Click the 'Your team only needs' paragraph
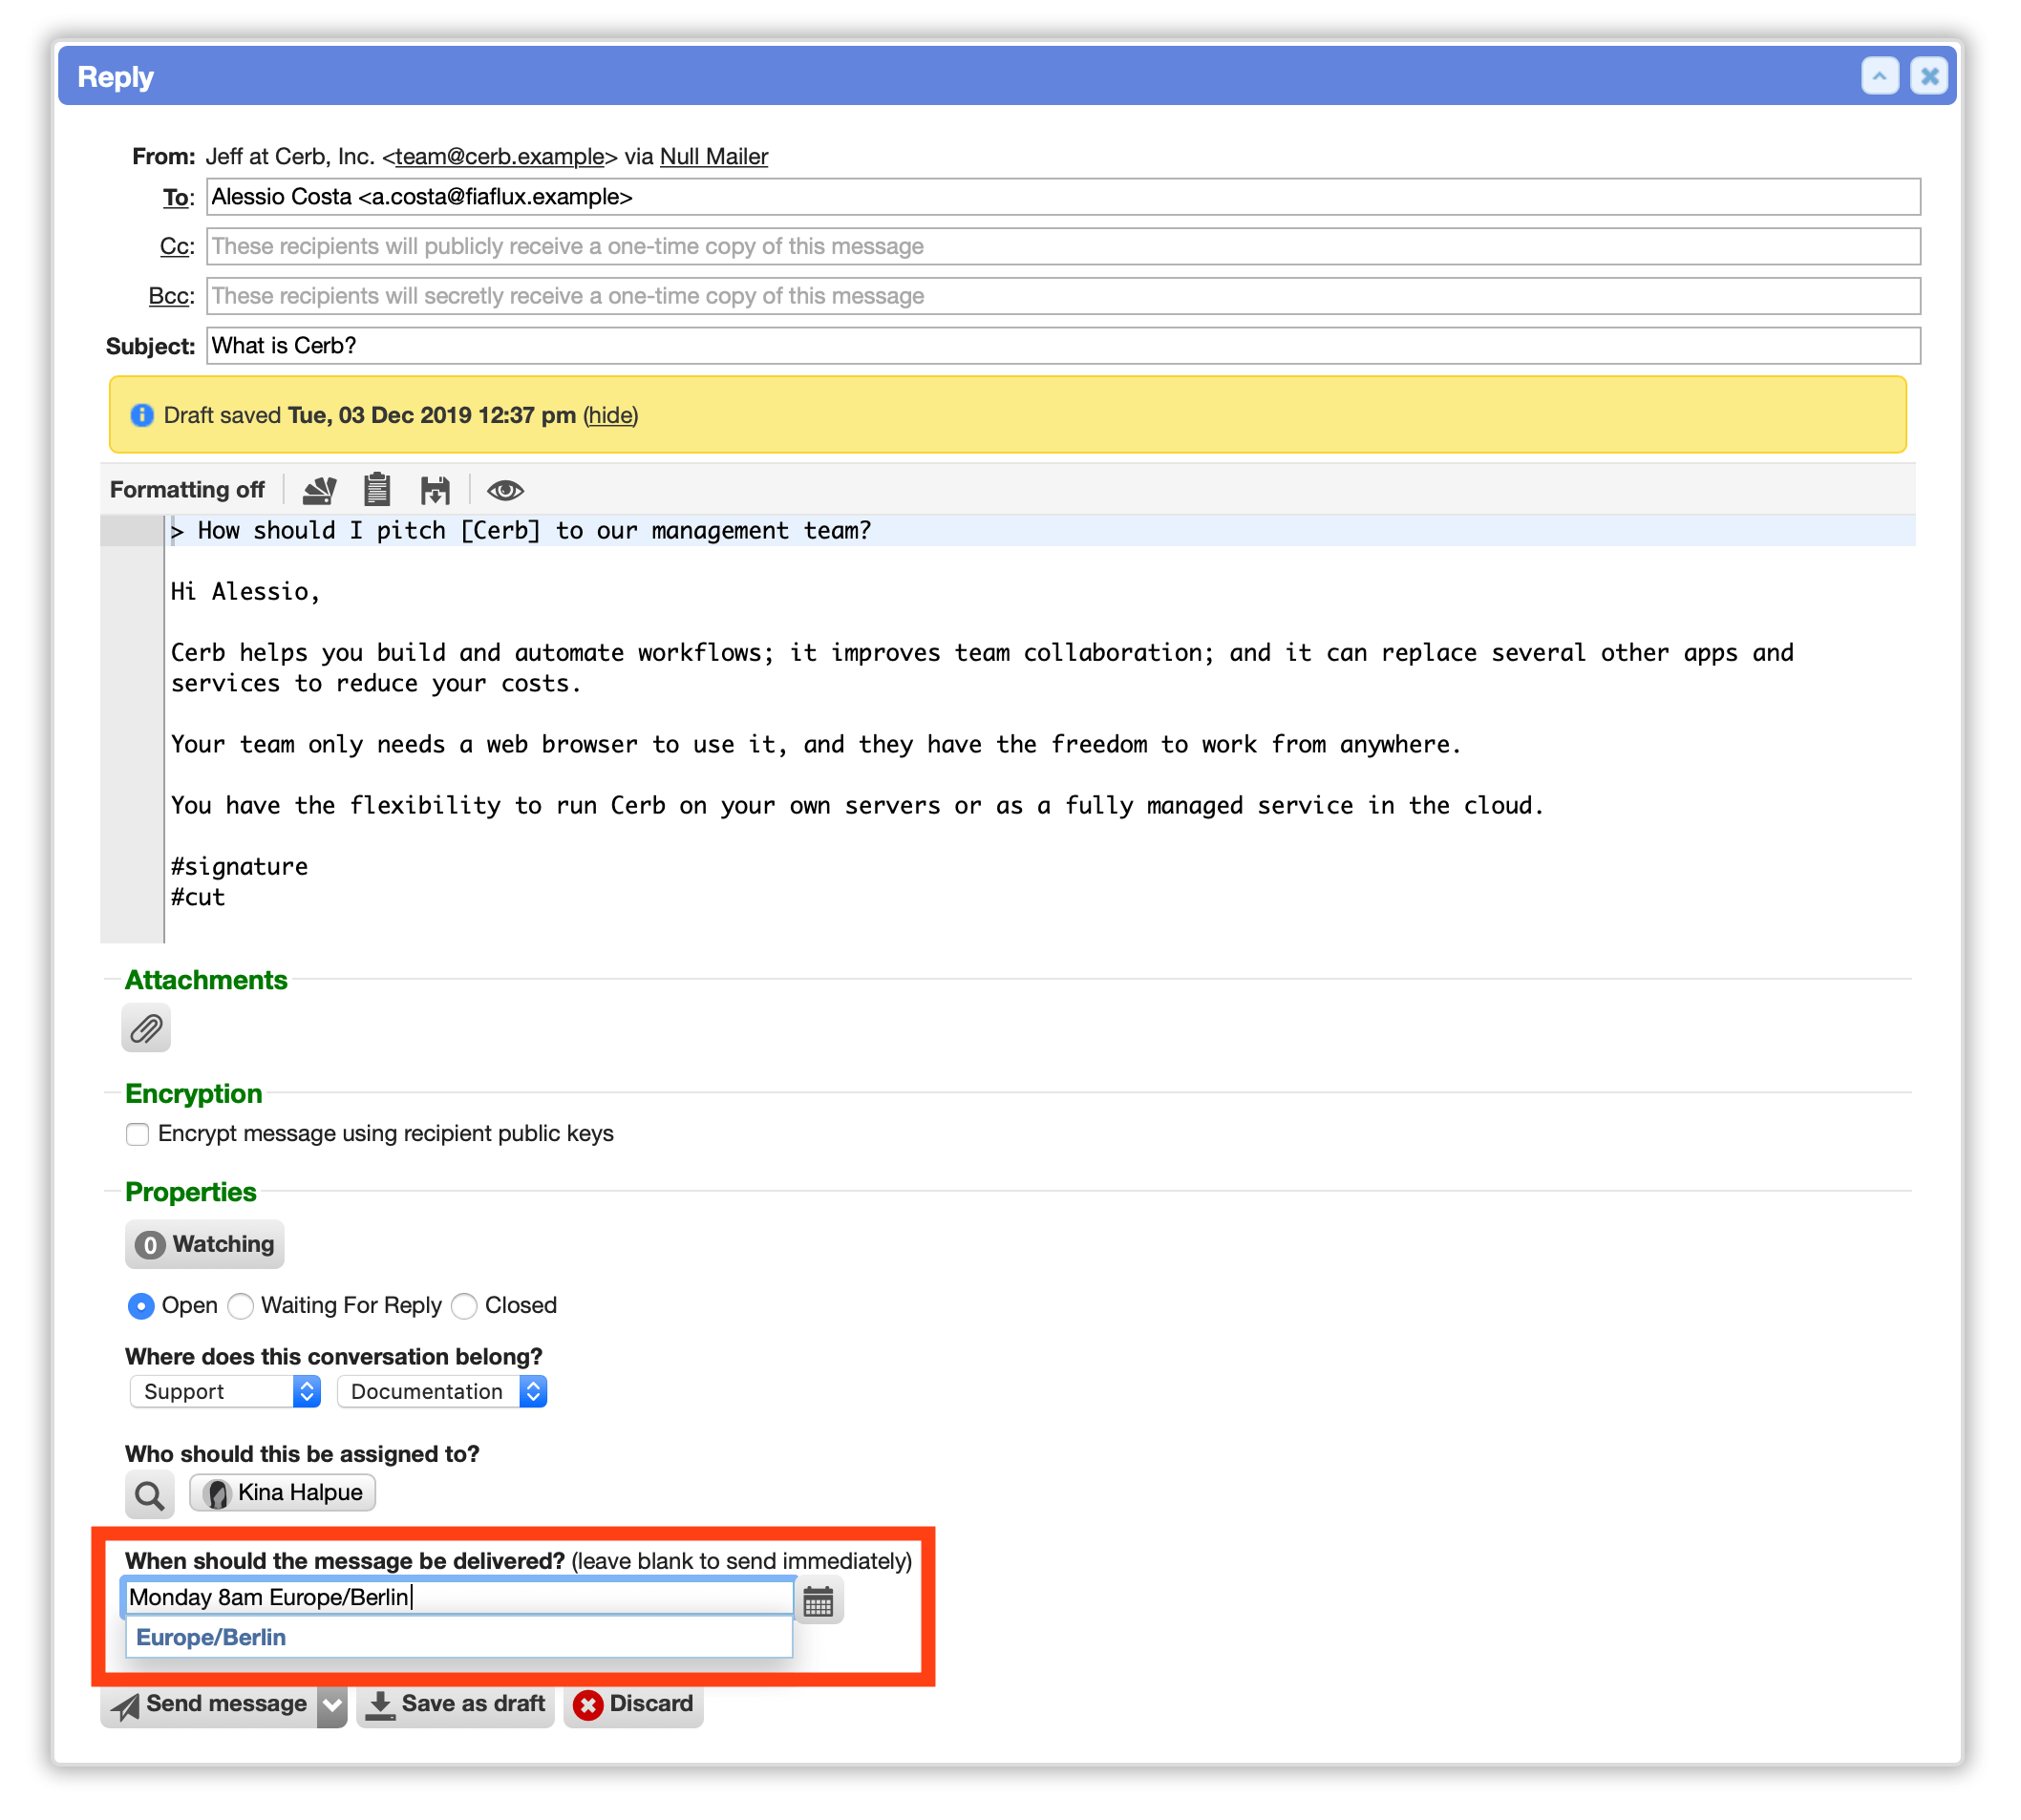Viewport: 2021px width, 1820px height. 816,745
